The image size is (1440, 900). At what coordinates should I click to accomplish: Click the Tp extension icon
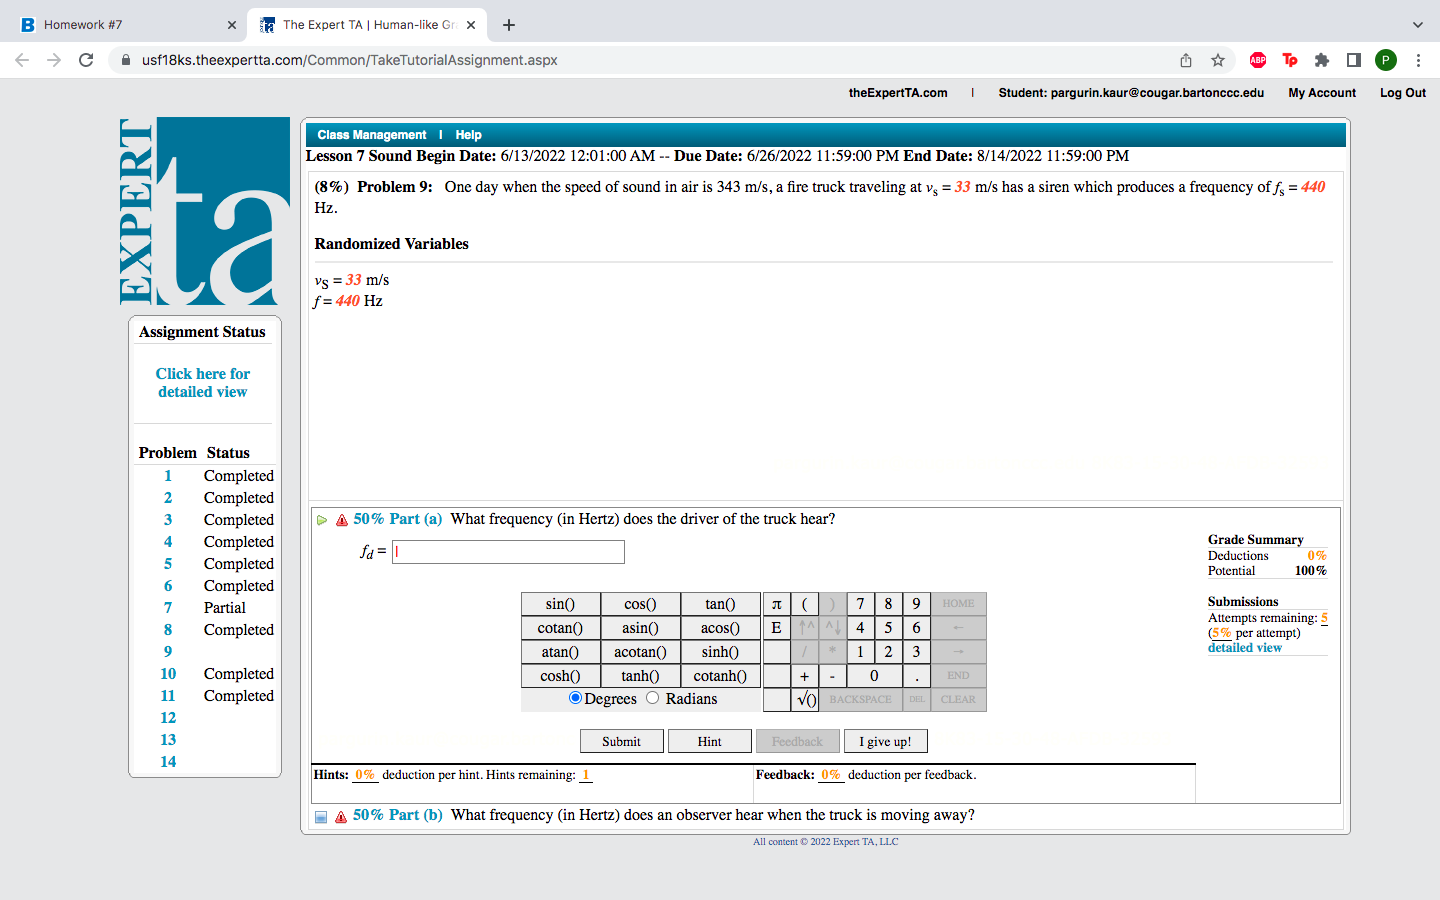pyautogui.click(x=1290, y=60)
